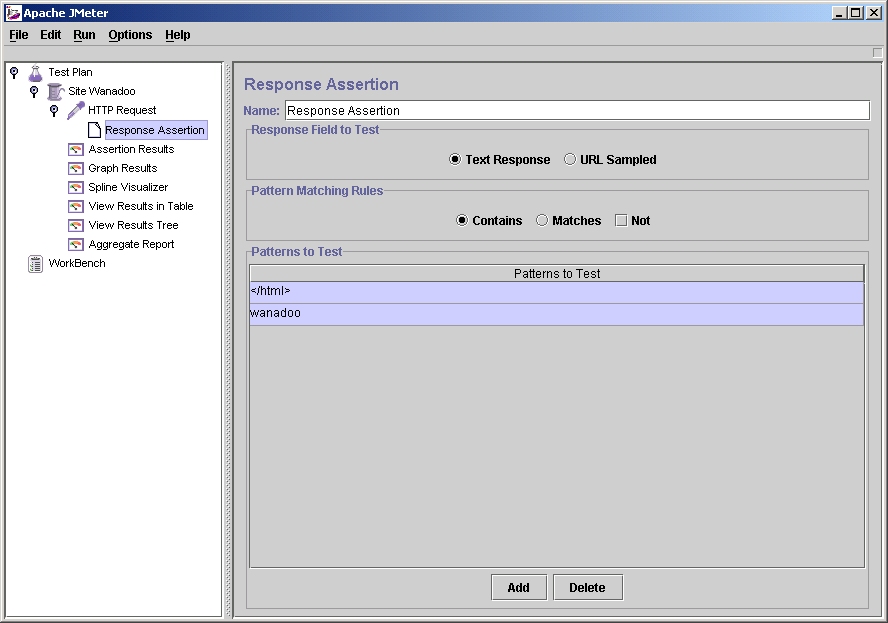
Task: Collapse the HTTP Request tree node
Action: click(x=54, y=110)
